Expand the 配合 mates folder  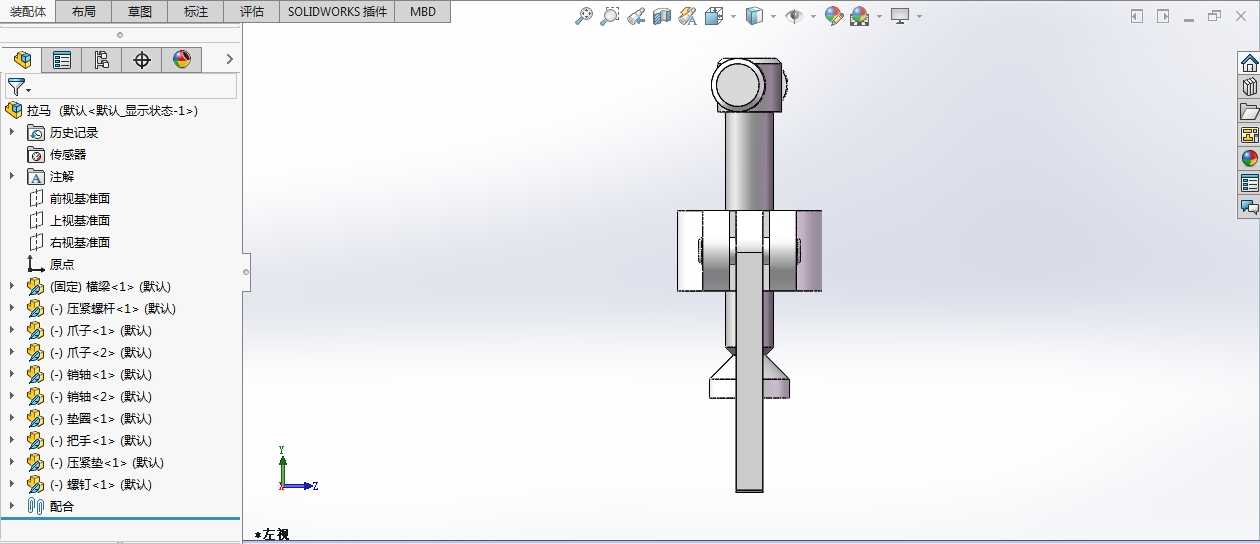tap(12, 507)
